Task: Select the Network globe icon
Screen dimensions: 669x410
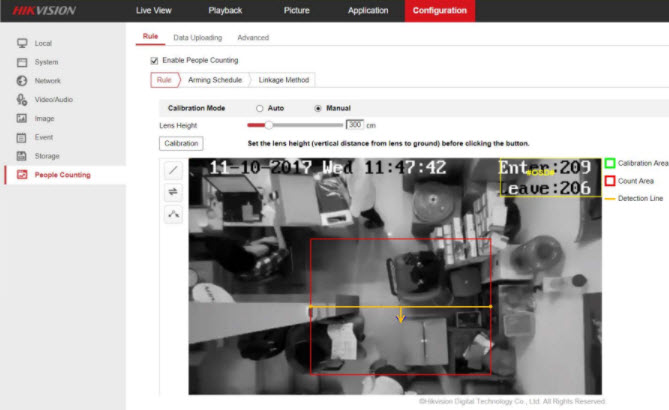Action: tap(22, 81)
